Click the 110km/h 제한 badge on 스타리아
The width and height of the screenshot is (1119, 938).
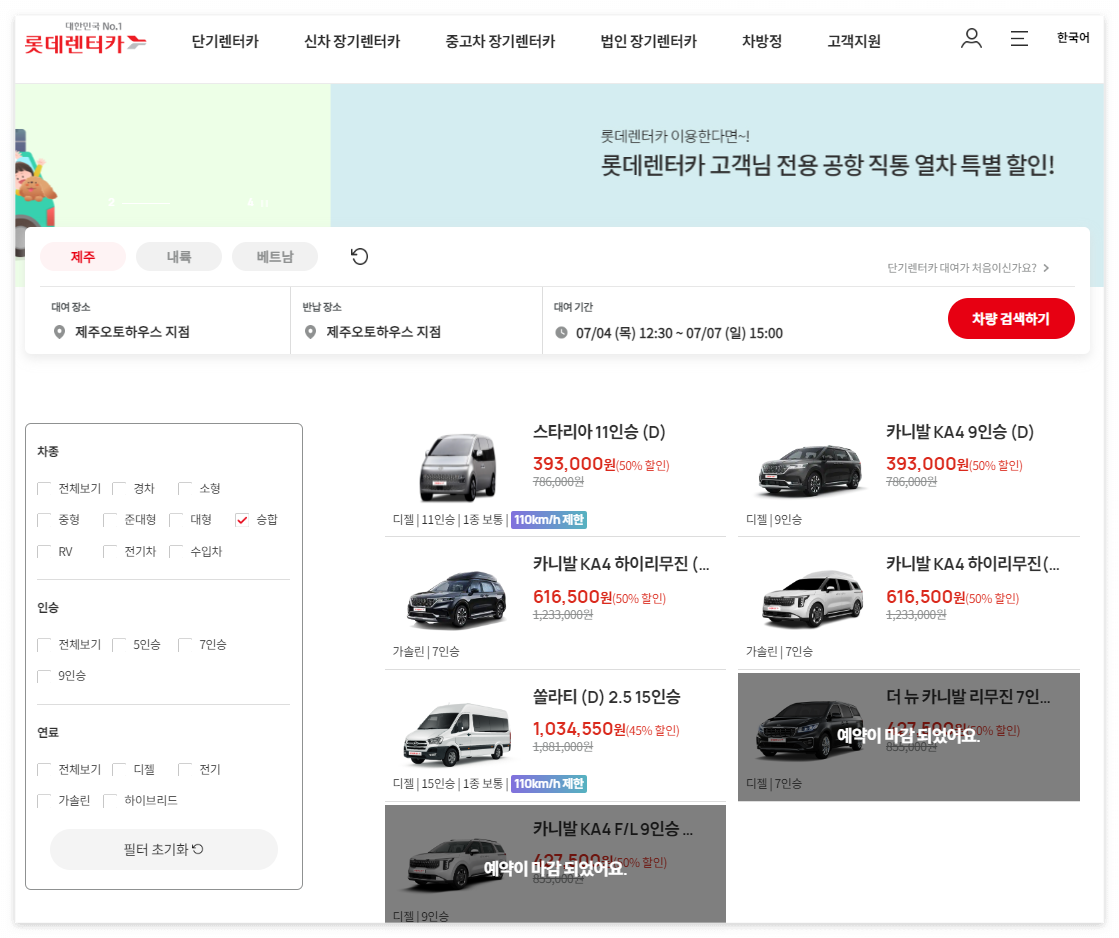(x=549, y=520)
